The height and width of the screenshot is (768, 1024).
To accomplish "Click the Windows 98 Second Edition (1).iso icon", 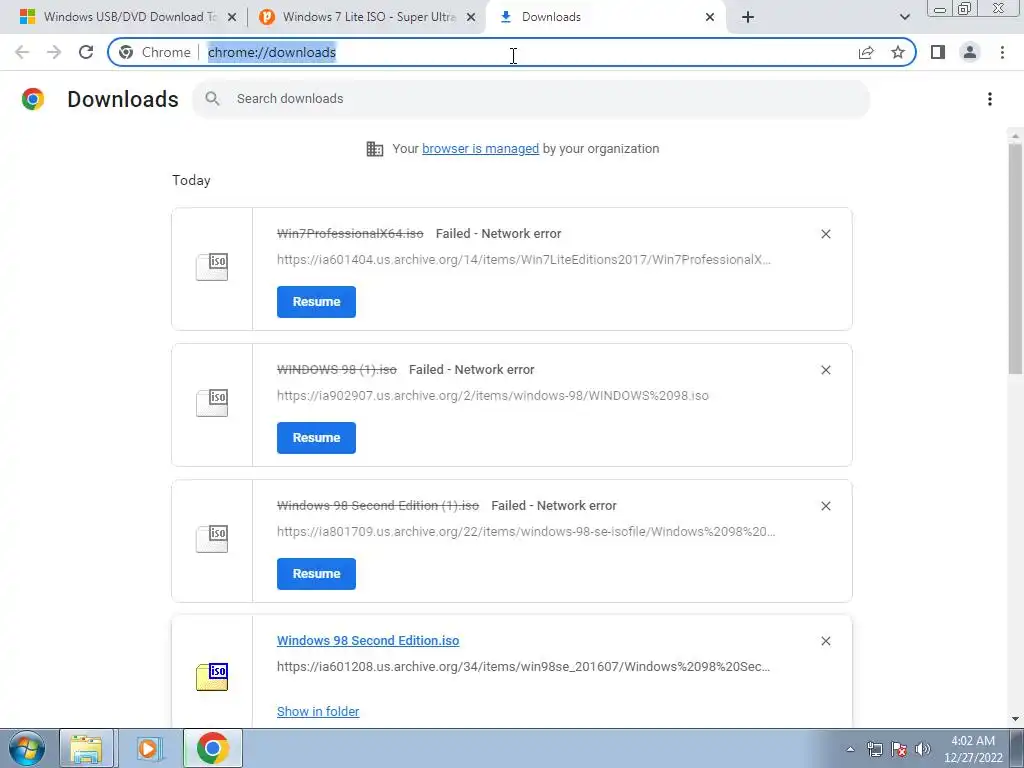I will pos(212,538).
